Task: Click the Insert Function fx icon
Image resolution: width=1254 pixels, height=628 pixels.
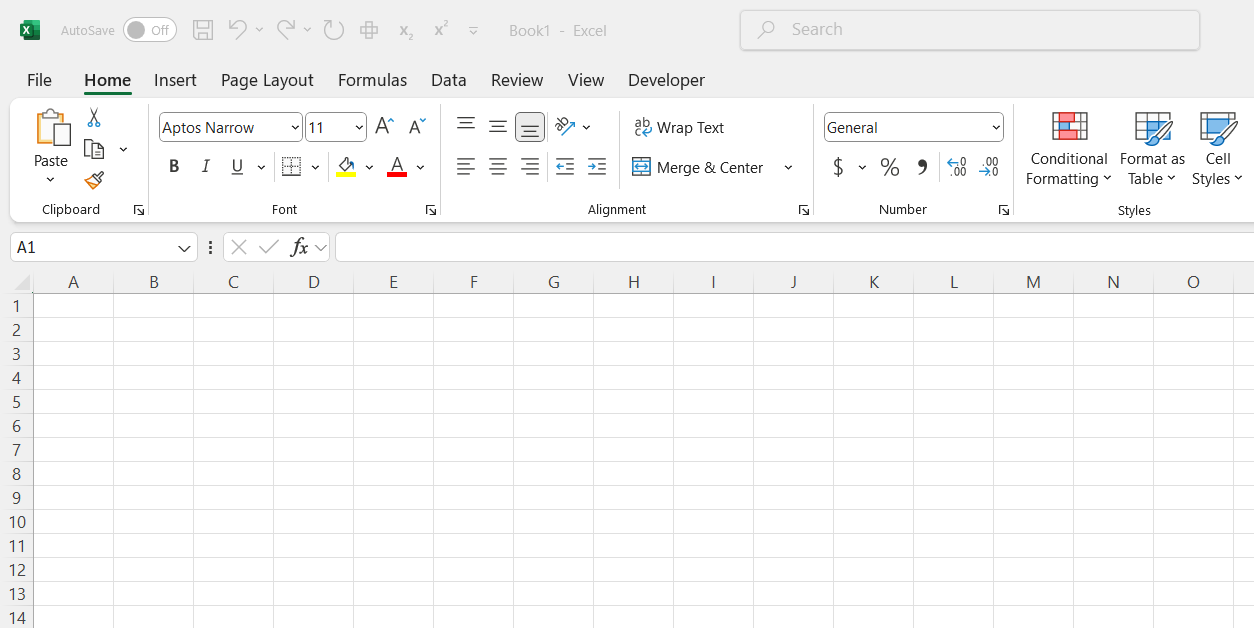Action: pyautogui.click(x=299, y=247)
